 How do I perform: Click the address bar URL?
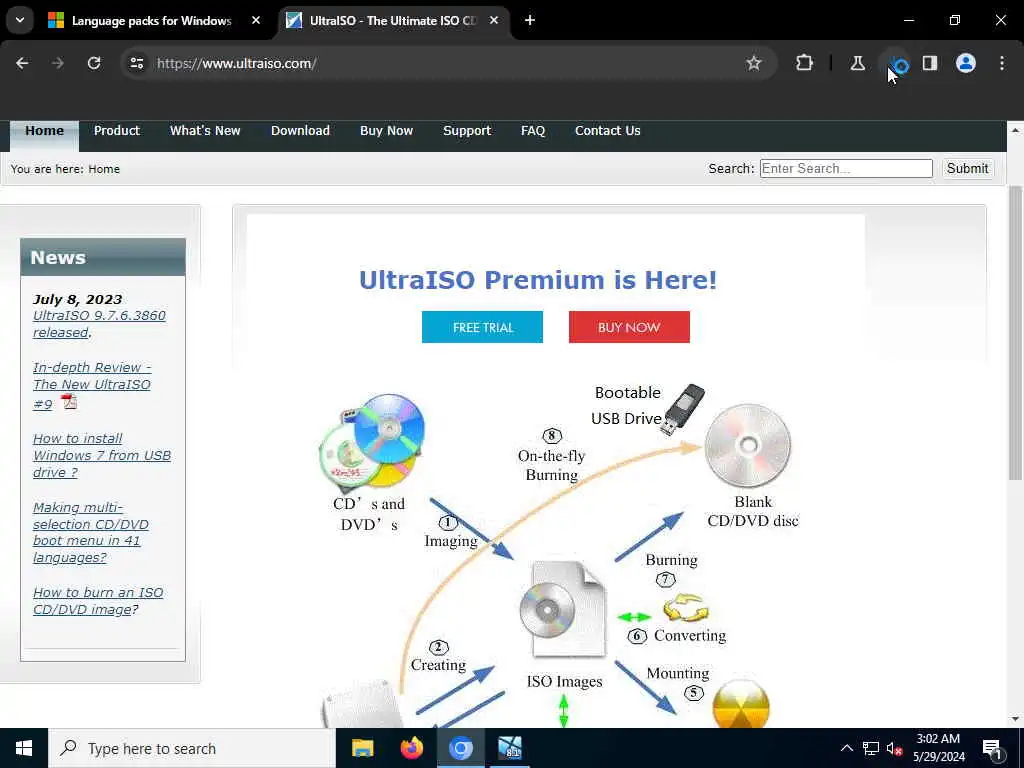click(x=236, y=63)
